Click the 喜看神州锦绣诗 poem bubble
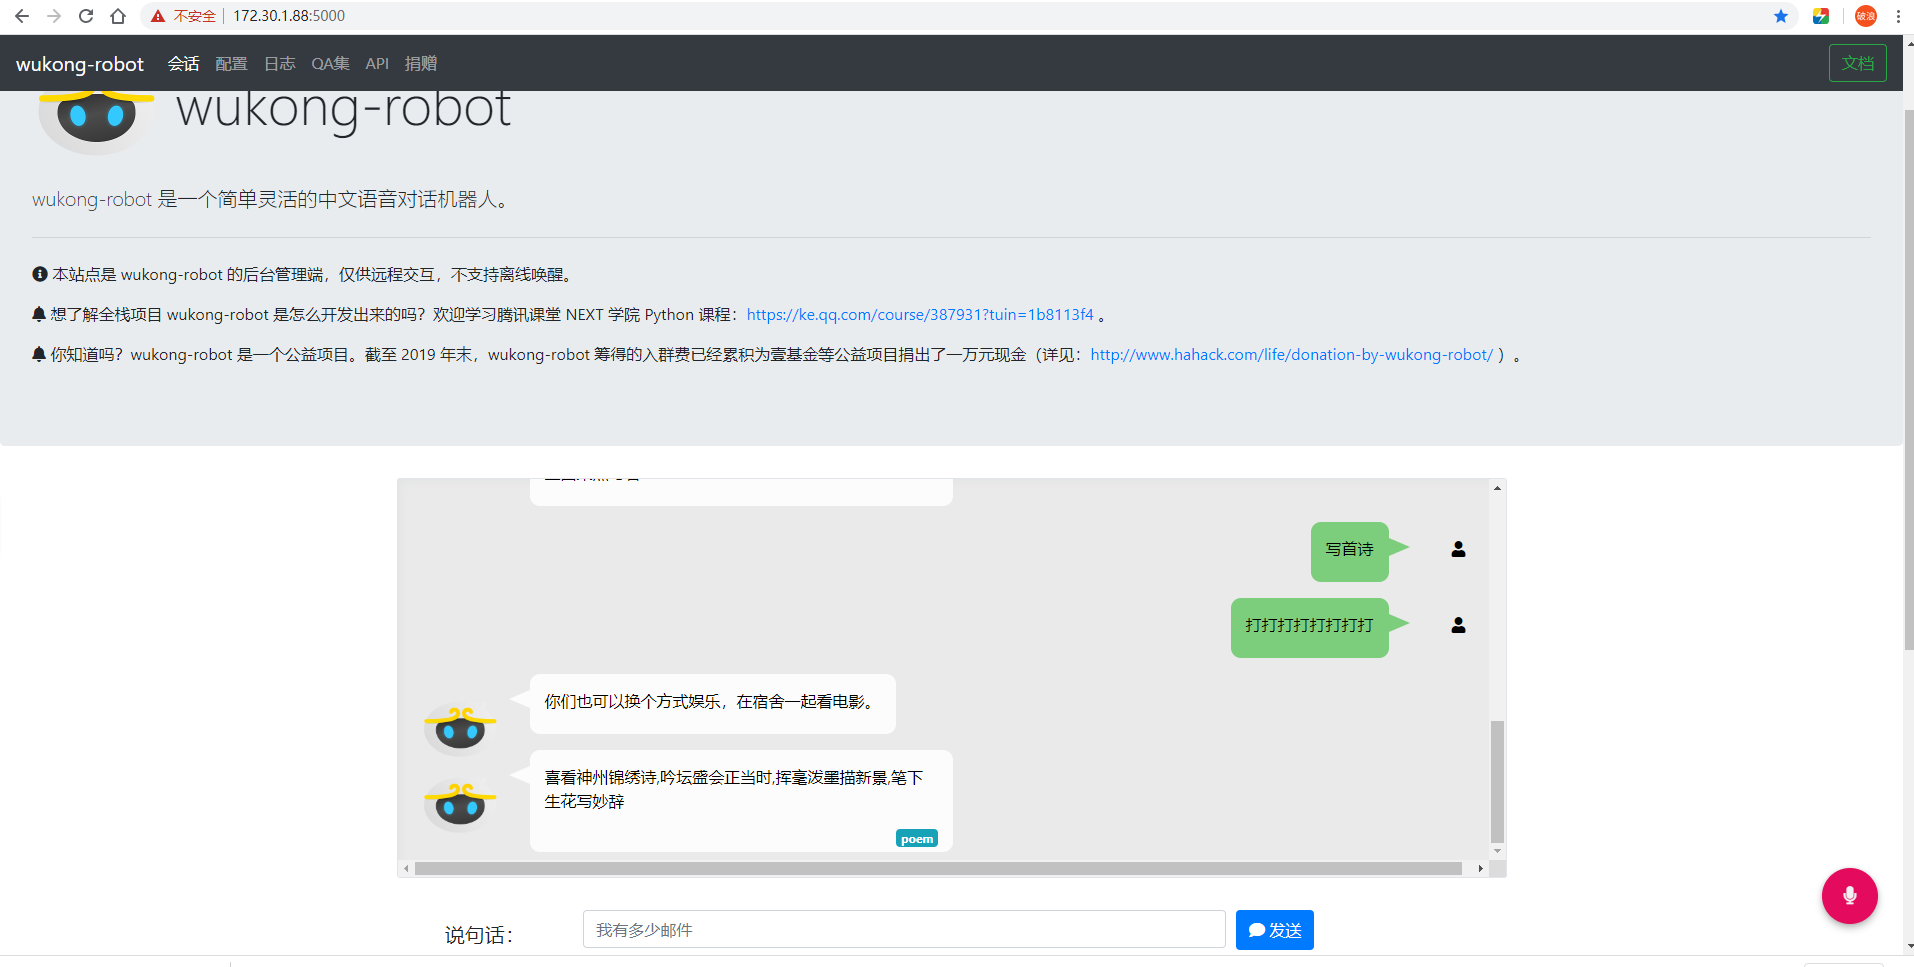The image size is (1914, 967). 741,800
